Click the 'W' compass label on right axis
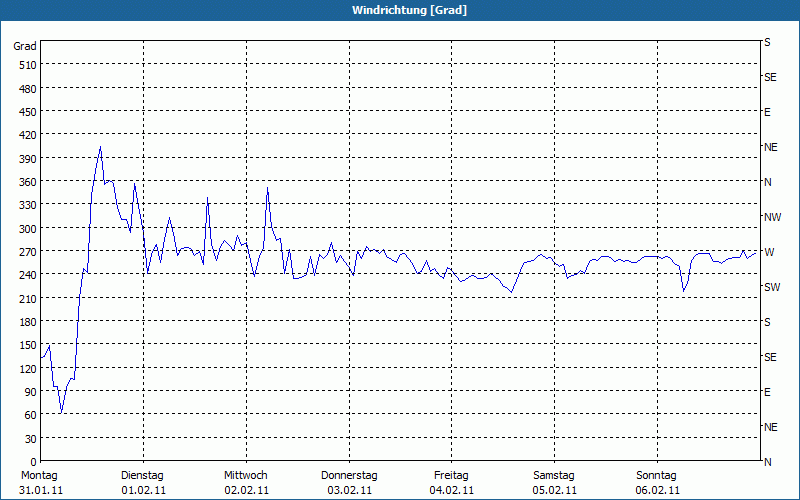 point(769,252)
